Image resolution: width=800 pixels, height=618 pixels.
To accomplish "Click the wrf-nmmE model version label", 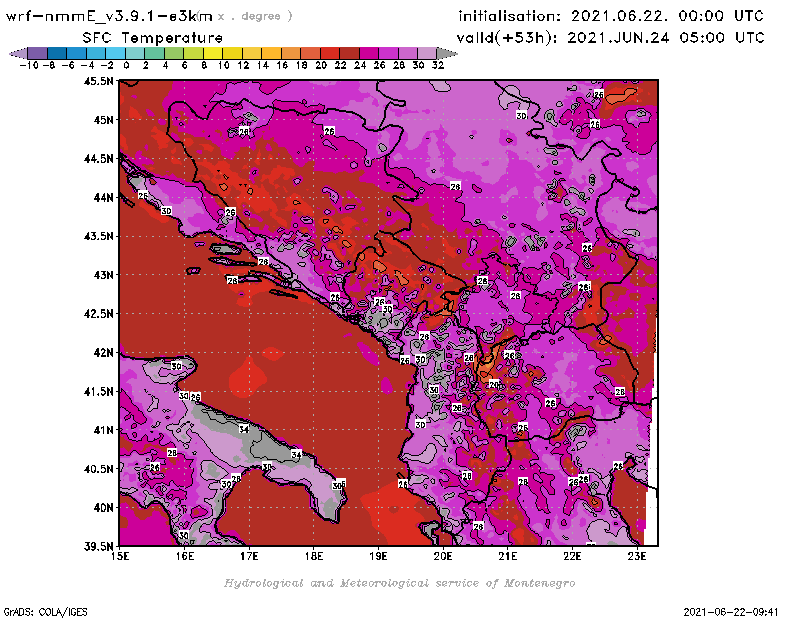I will [110, 16].
